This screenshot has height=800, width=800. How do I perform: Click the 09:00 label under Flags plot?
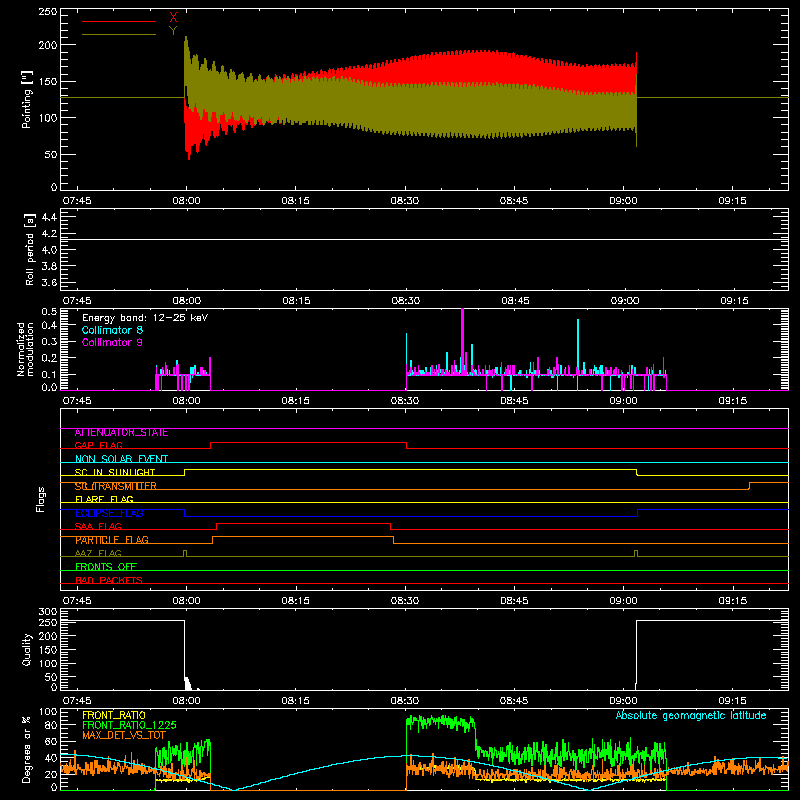(623, 601)
